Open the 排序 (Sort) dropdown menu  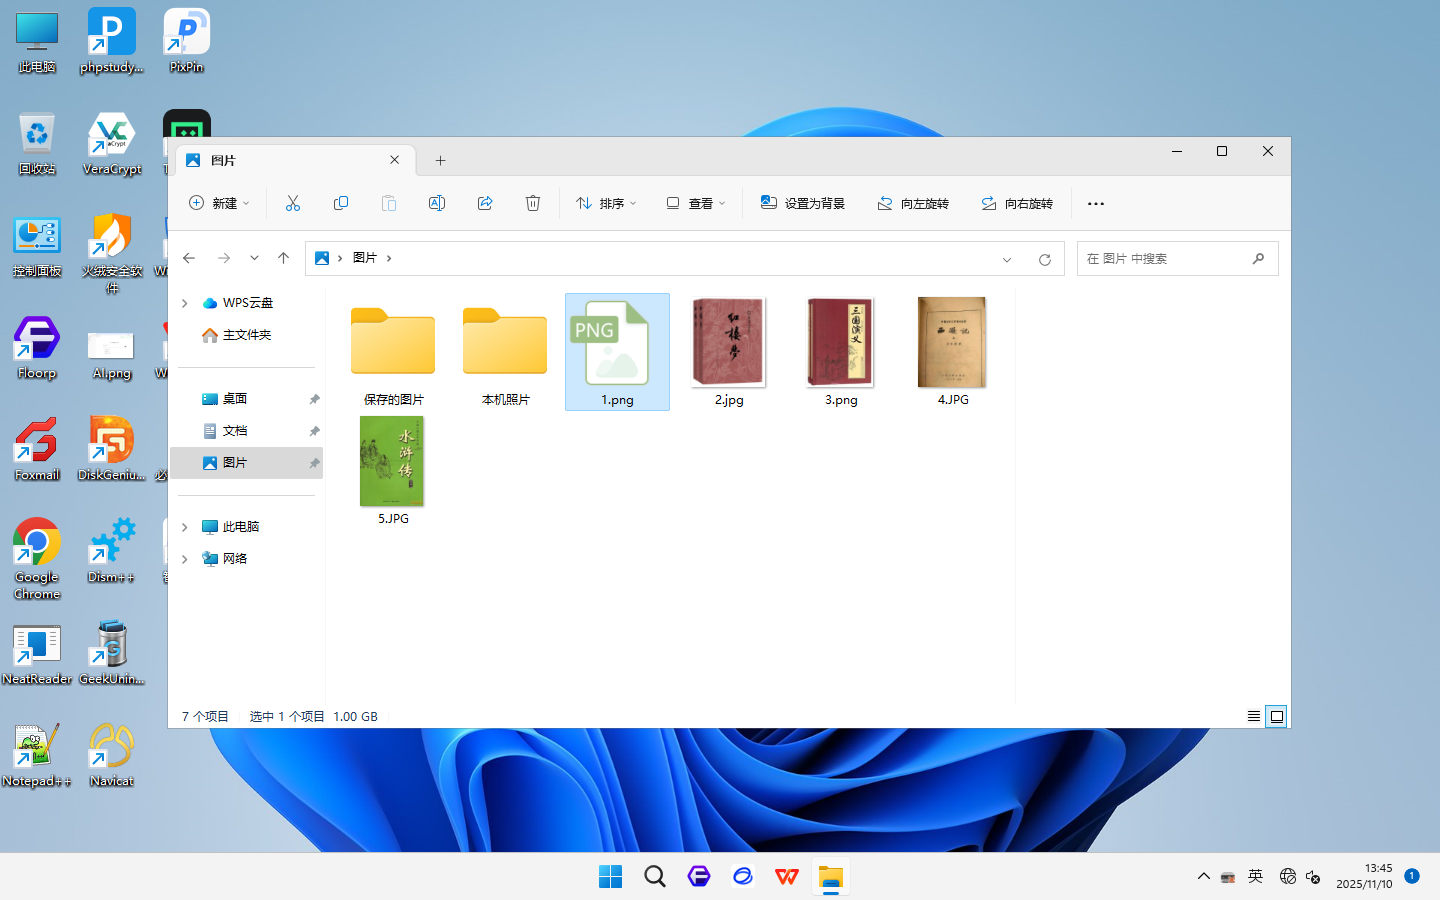coord(606,203)
